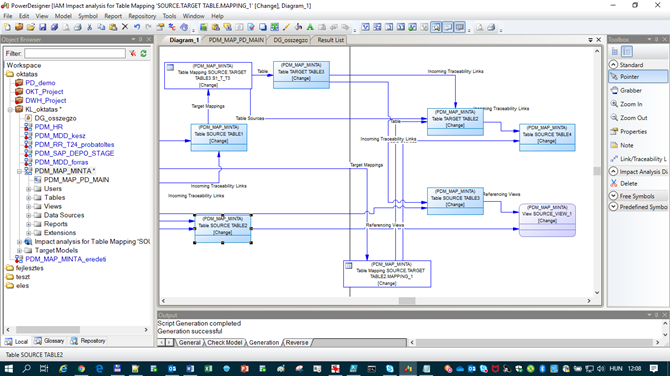Click the Cut scissors toolbar icon
This screenshot has height=376, width=670.
click(x=89, y=27)
